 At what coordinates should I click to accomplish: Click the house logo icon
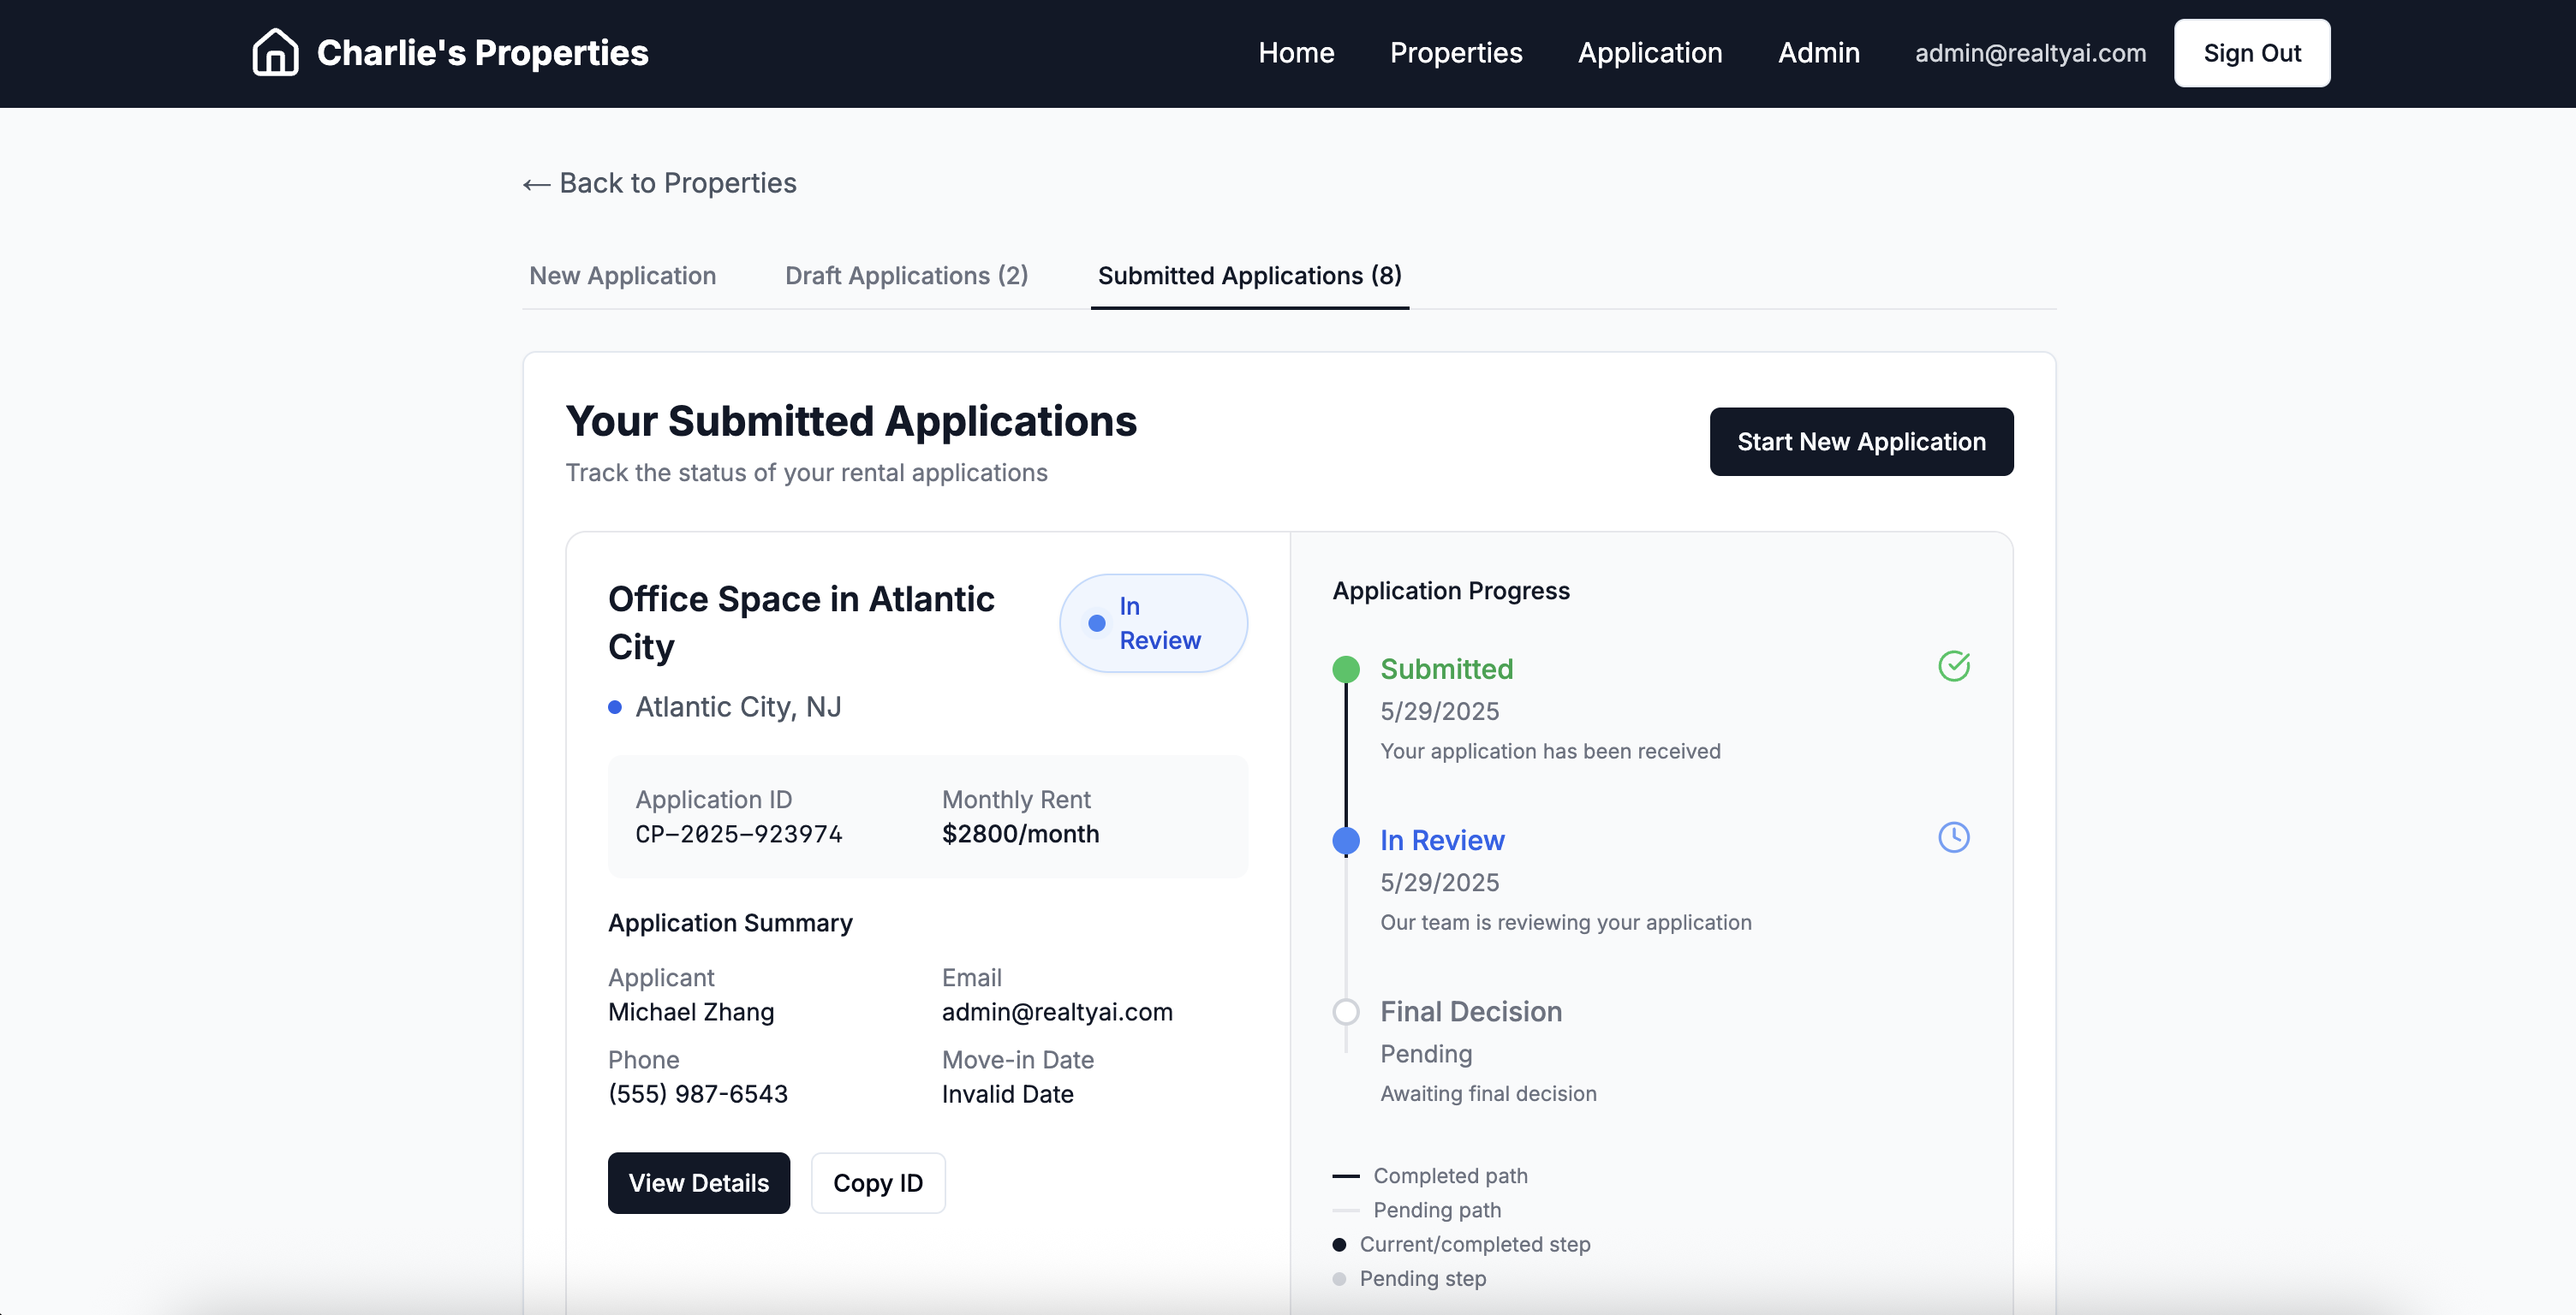point(275,52)
